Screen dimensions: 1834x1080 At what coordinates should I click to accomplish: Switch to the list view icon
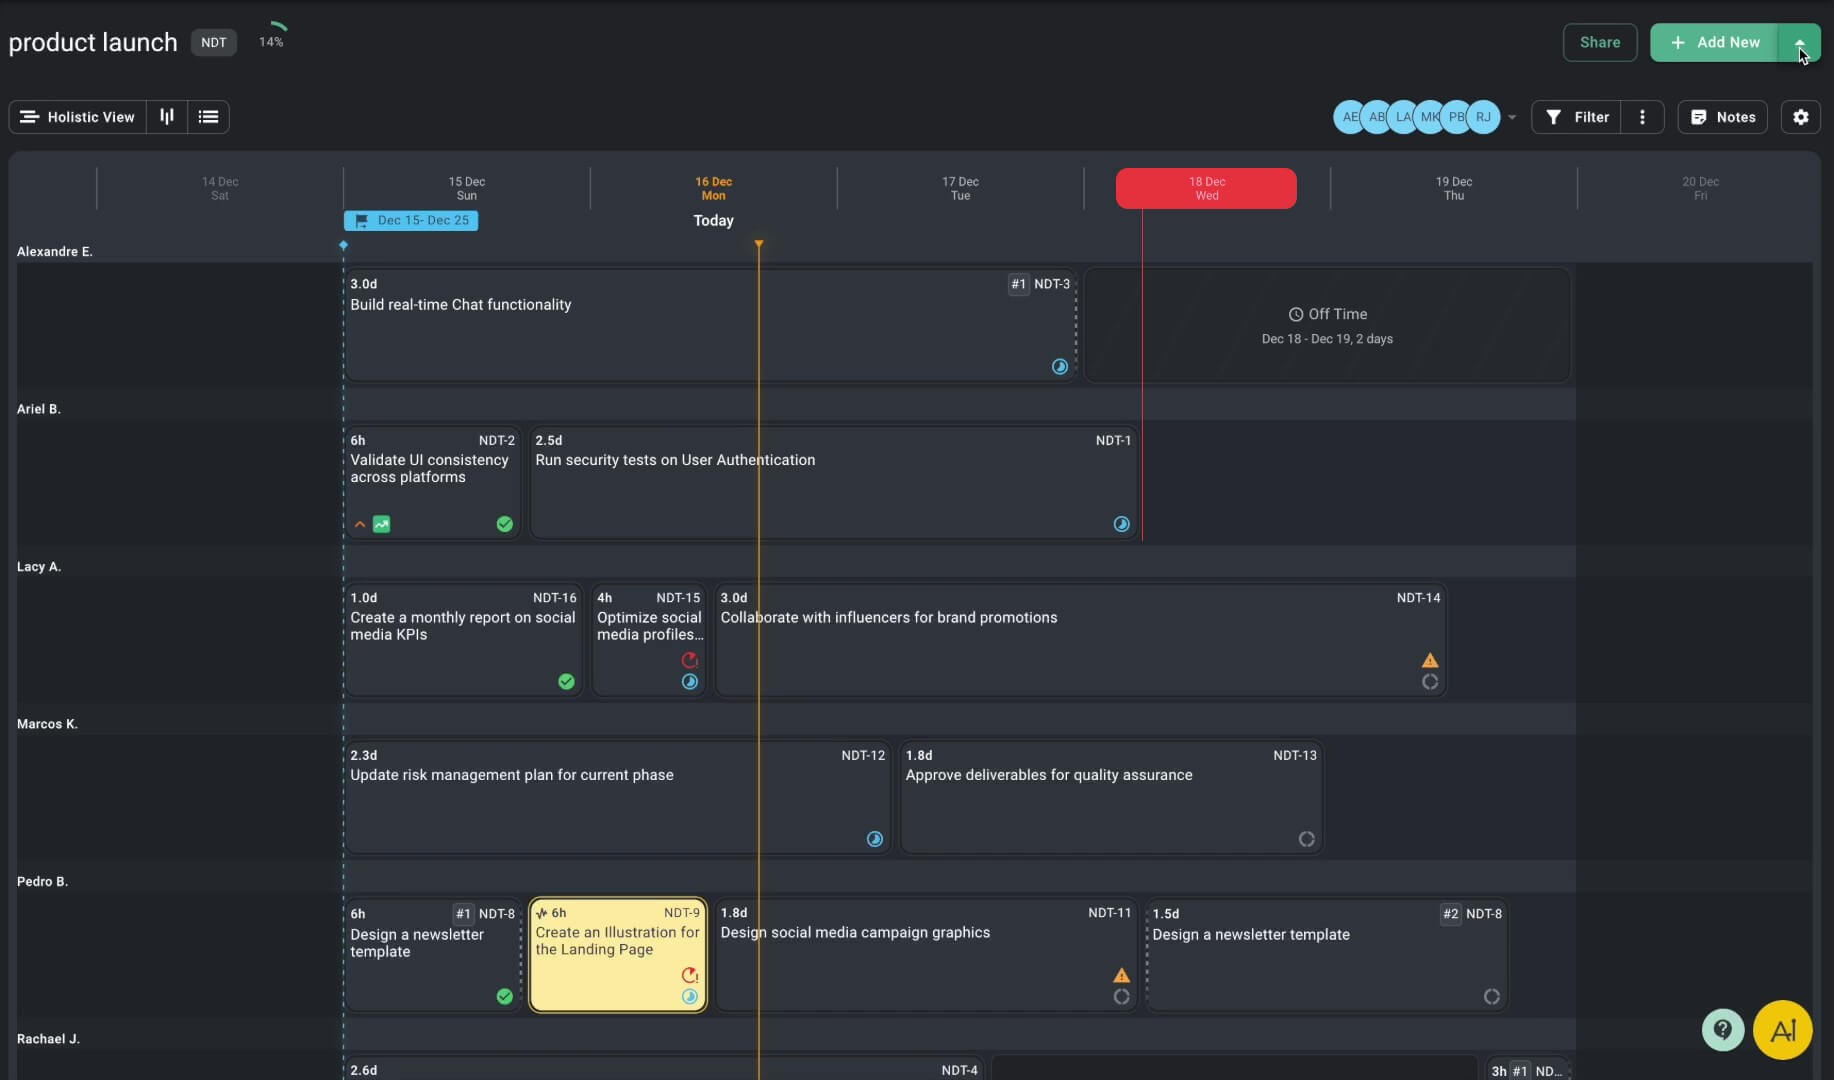[x=208, y=117]
